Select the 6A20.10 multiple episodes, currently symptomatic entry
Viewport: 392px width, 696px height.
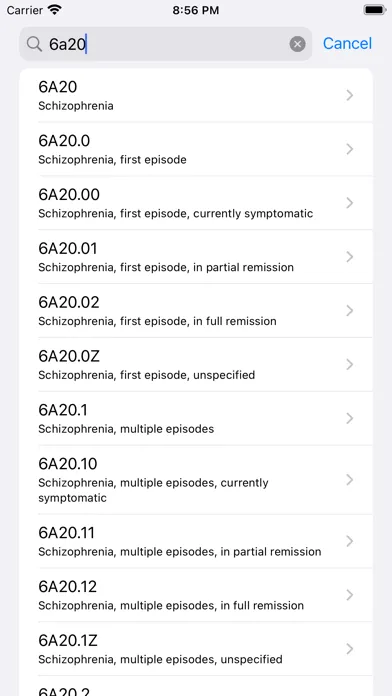tap(196, 480)
